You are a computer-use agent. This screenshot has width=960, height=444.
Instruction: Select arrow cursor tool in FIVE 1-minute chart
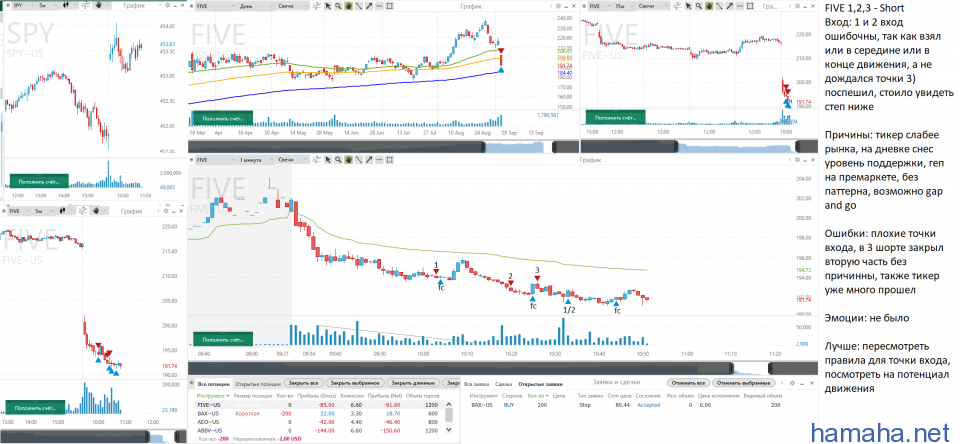(328, 159)
